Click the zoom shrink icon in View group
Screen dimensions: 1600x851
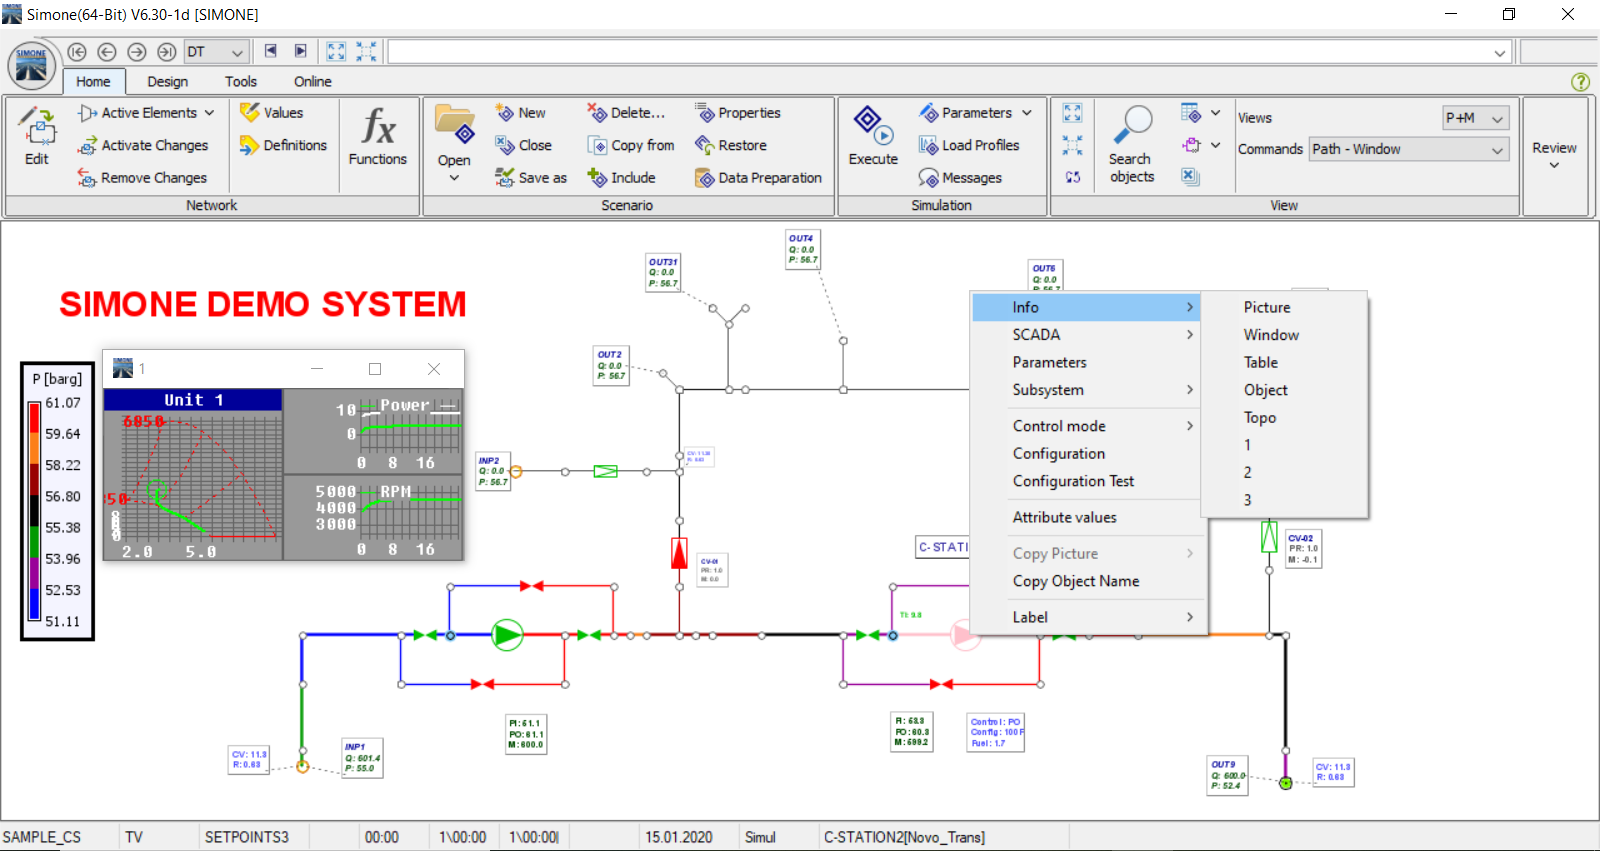(1072, 146)
